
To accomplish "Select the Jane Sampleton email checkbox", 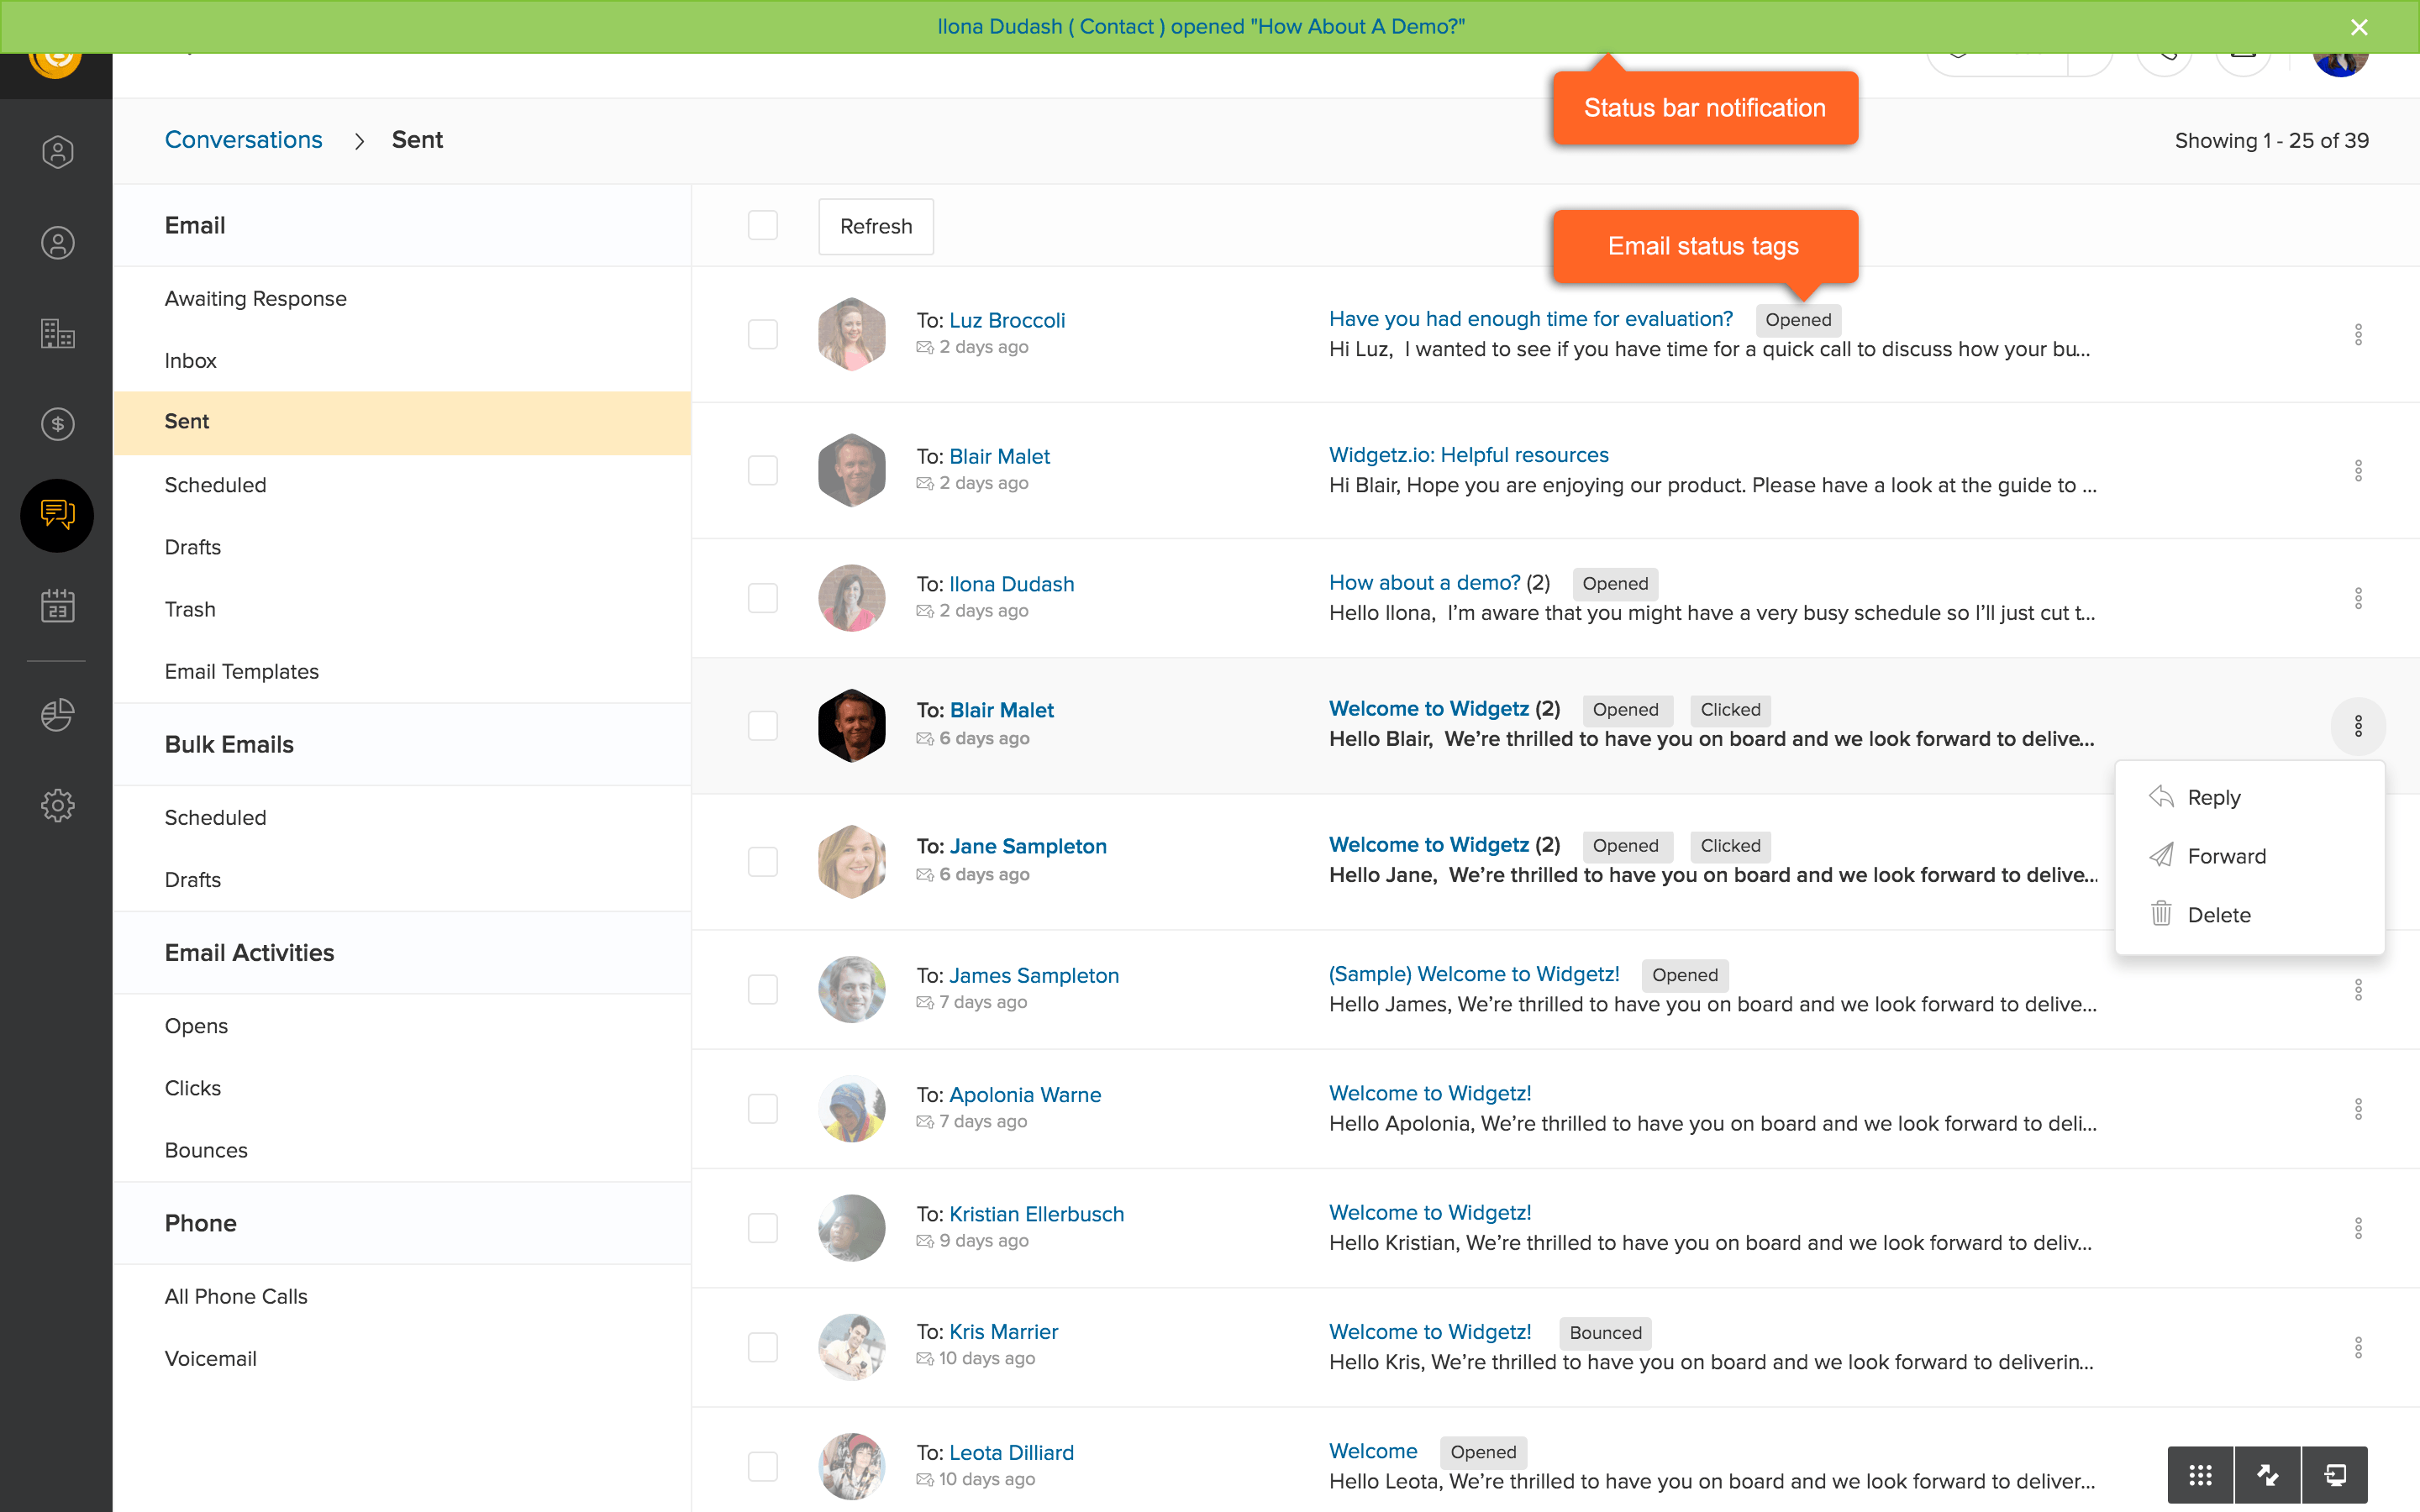I will pyautogui.click(x=763, y=861).
